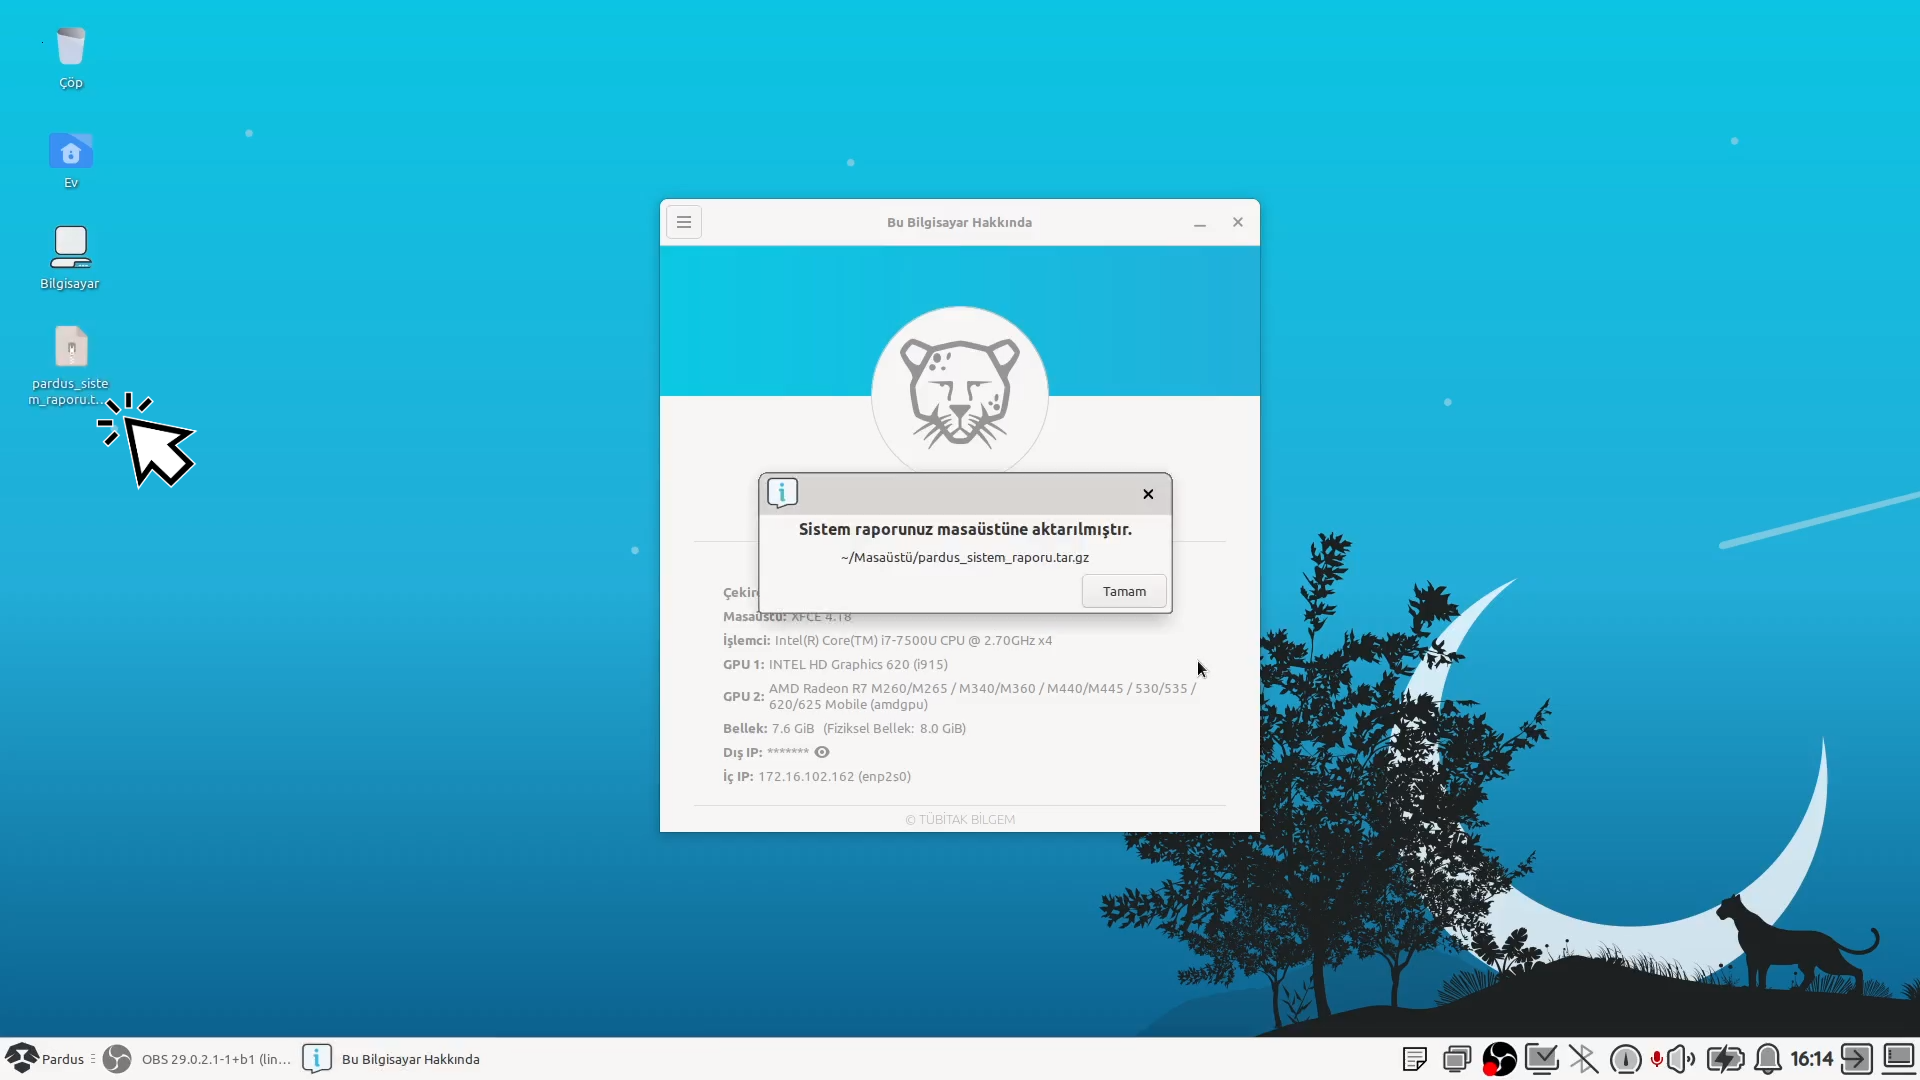Click the logout arrow tray icon
This screenshot has height=1080, width=1920.
(1856, 1059)
